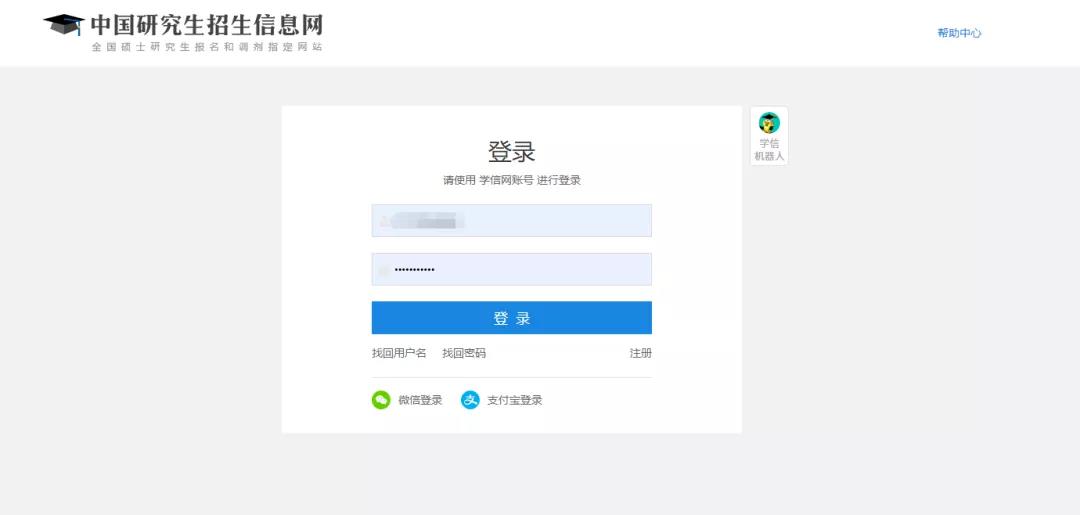The height and width of the screenshot is (515, 1080).
Task: Click the blue 登录 button
Action: (512, 317)
